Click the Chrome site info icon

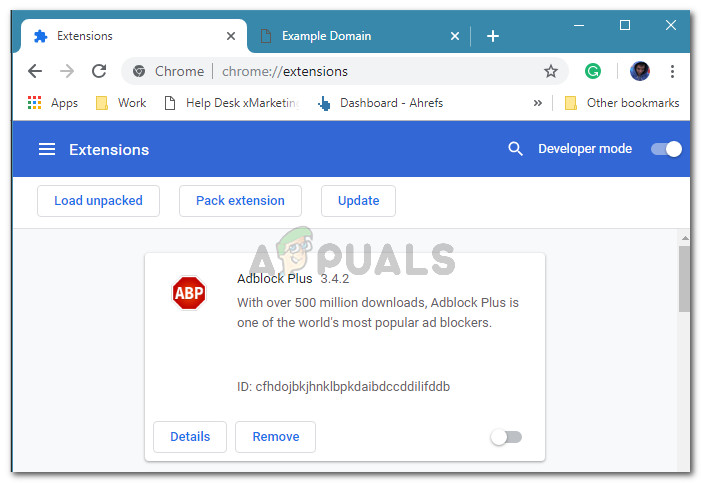tap(139, 71)
